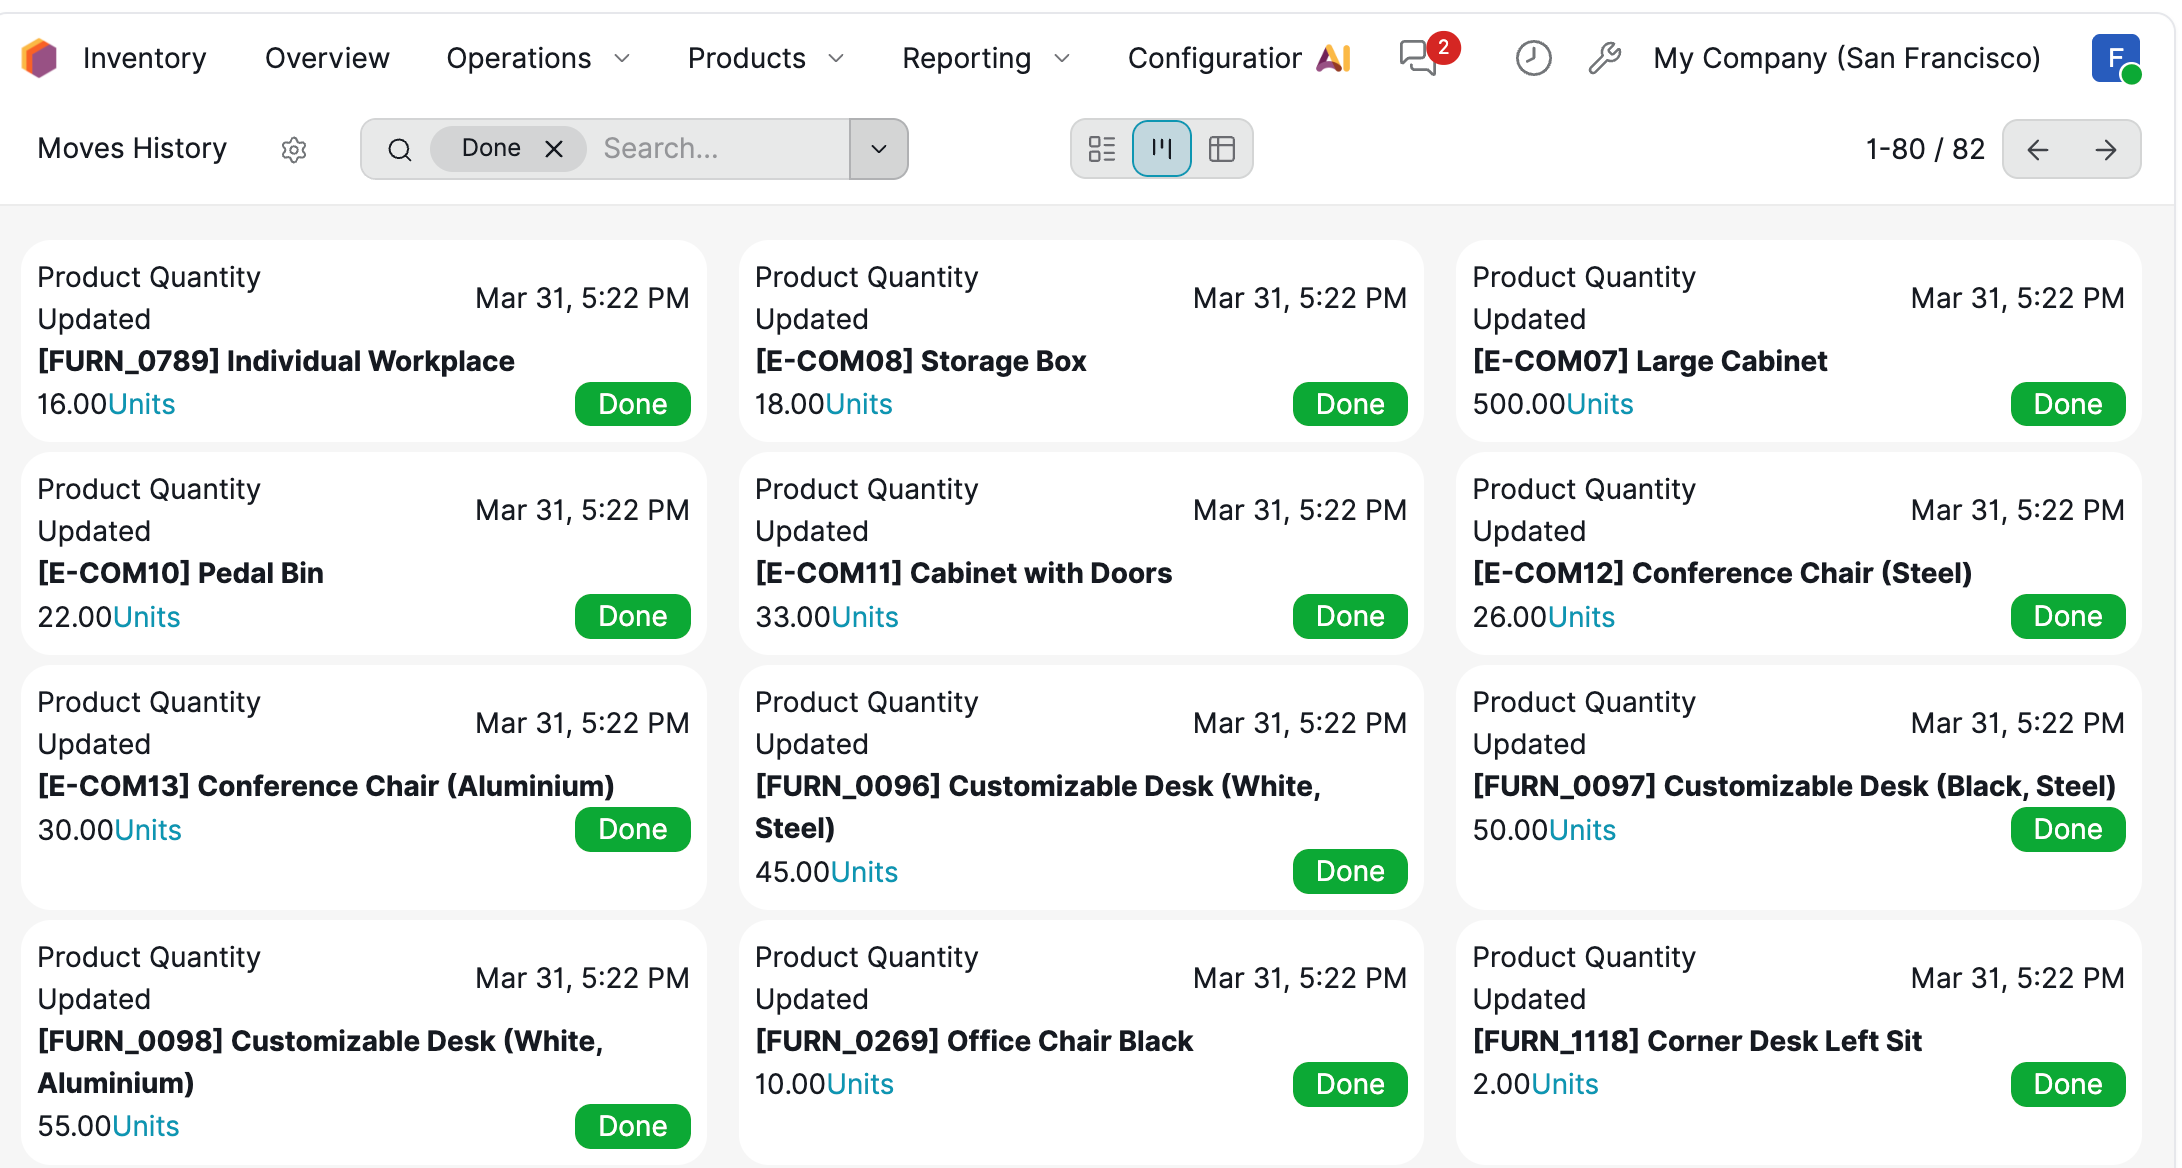The height and width of the screenshot is (1168, 2182).
Task: Go to next page of records
Action: tap(2106, 149)
